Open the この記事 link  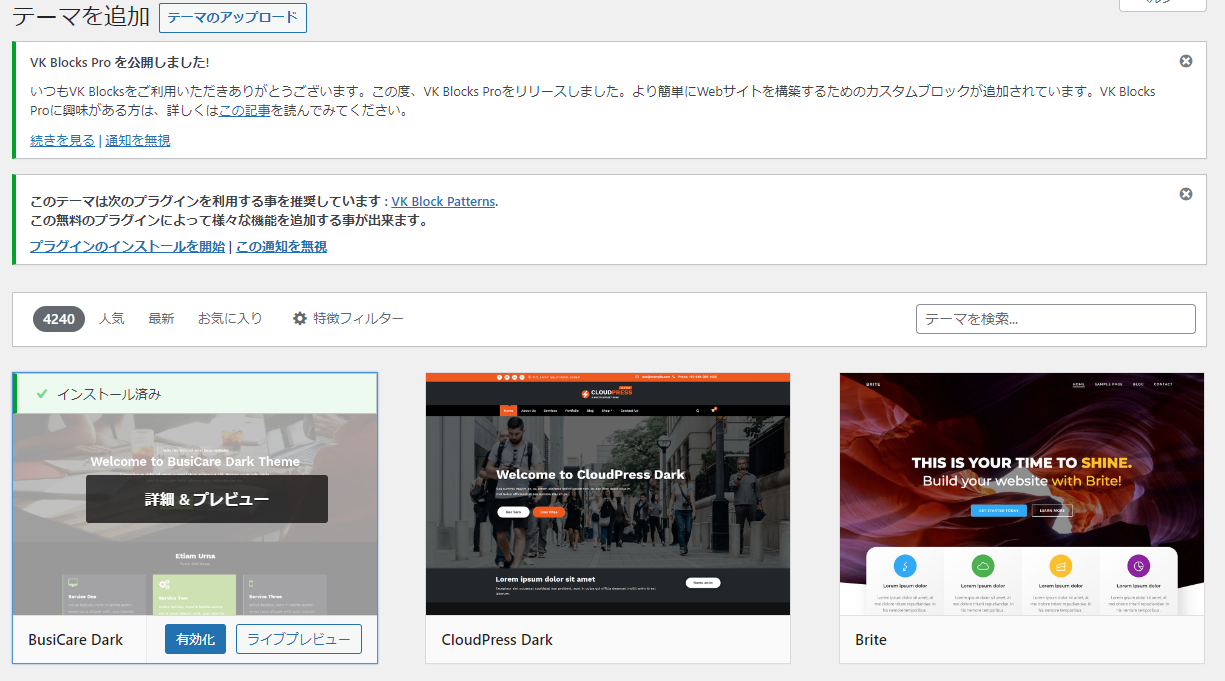pyautogui.click(x=245, y=111)
